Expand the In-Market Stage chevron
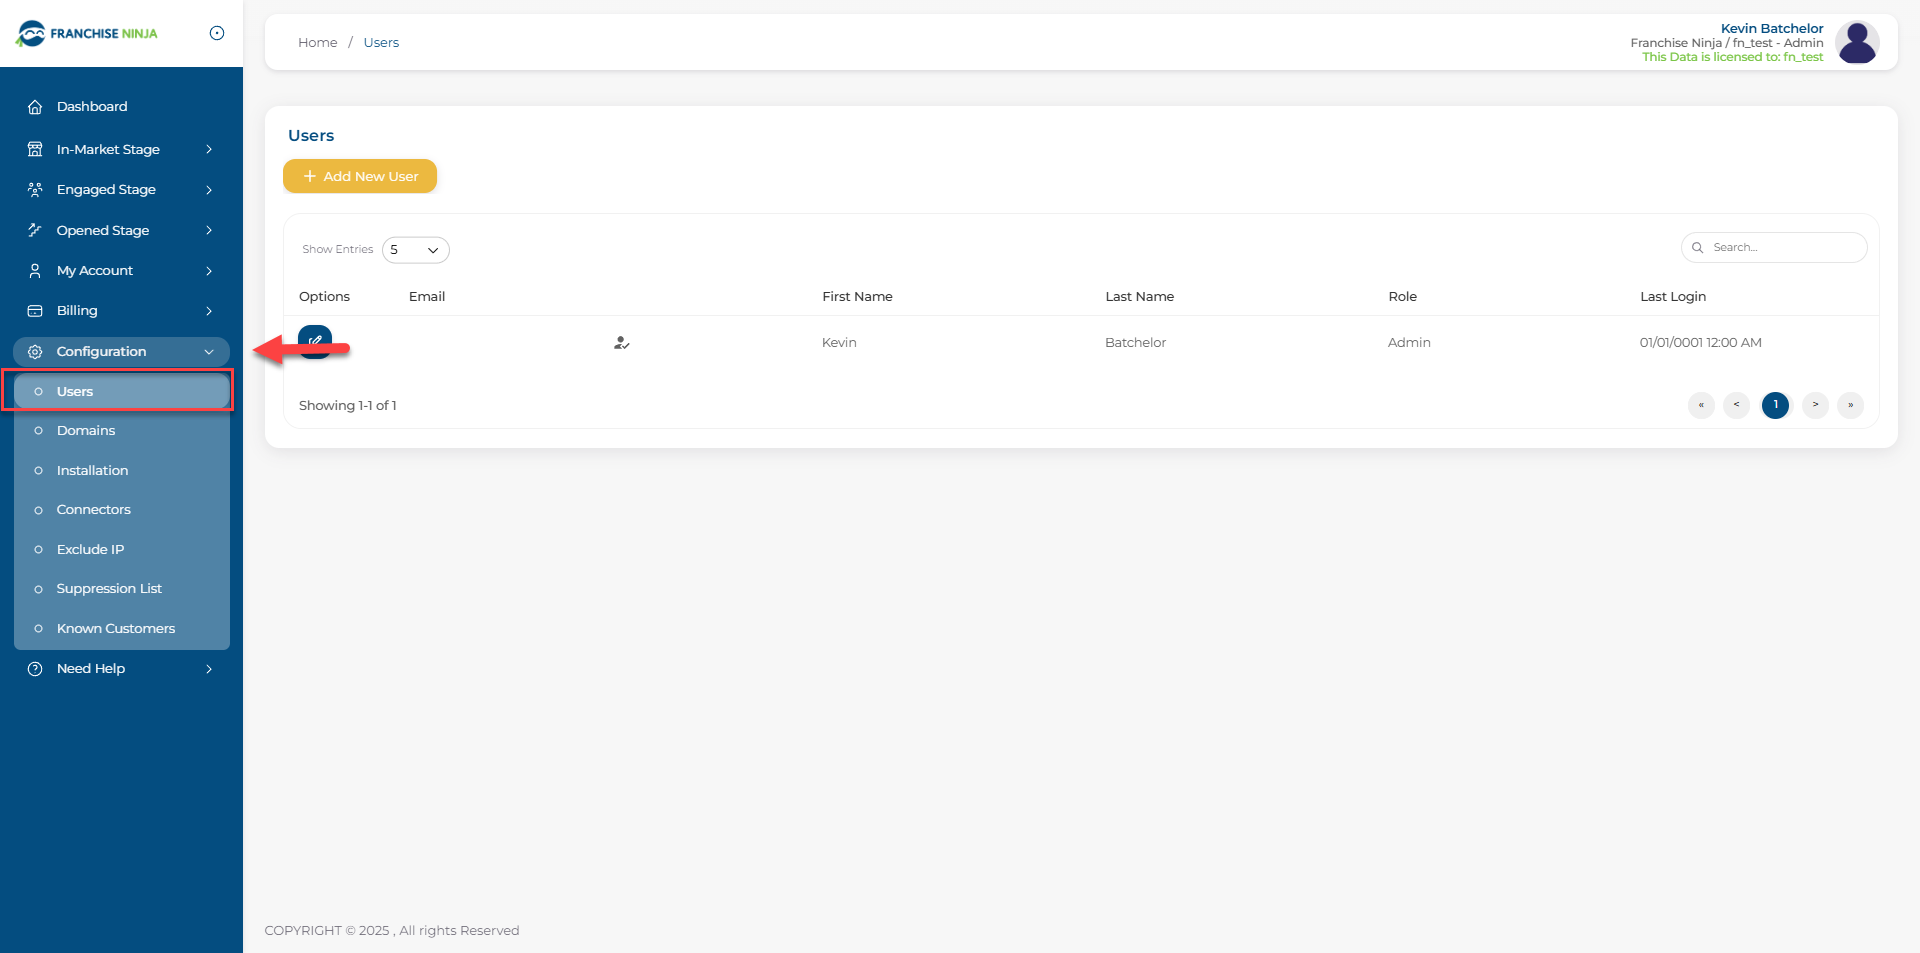The height and width of the screenshot is (953, 1920). click(209, 149)
